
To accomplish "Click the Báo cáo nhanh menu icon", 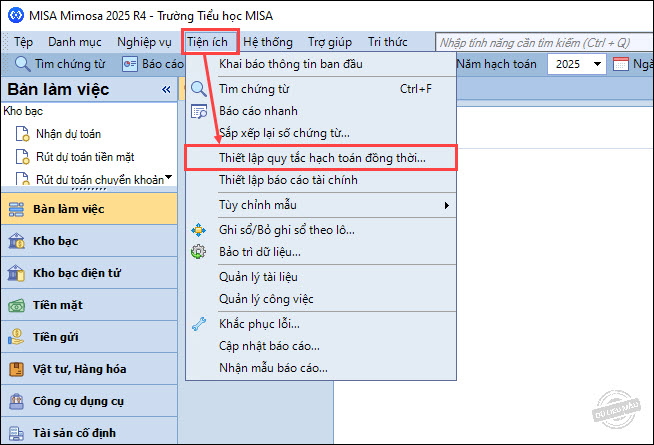I will tap(199, 111).
